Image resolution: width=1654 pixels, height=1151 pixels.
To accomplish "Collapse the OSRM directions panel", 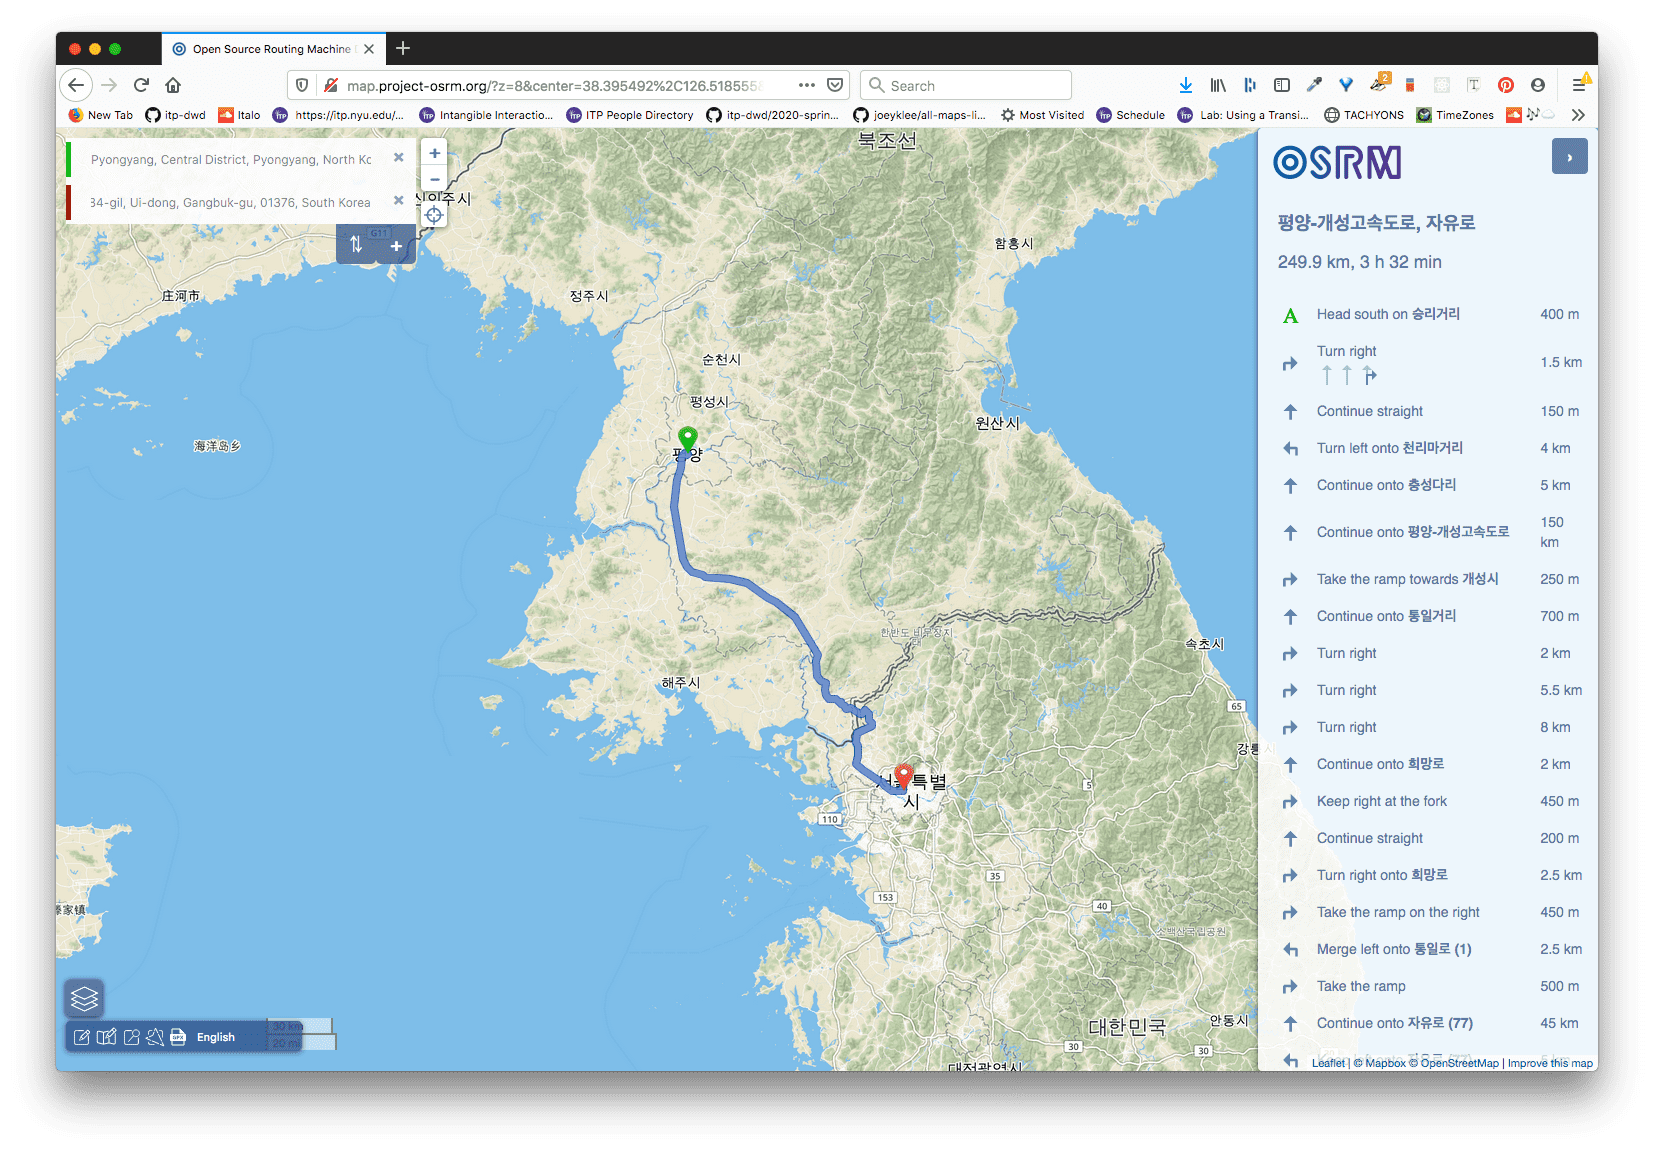I will 1569,157.
